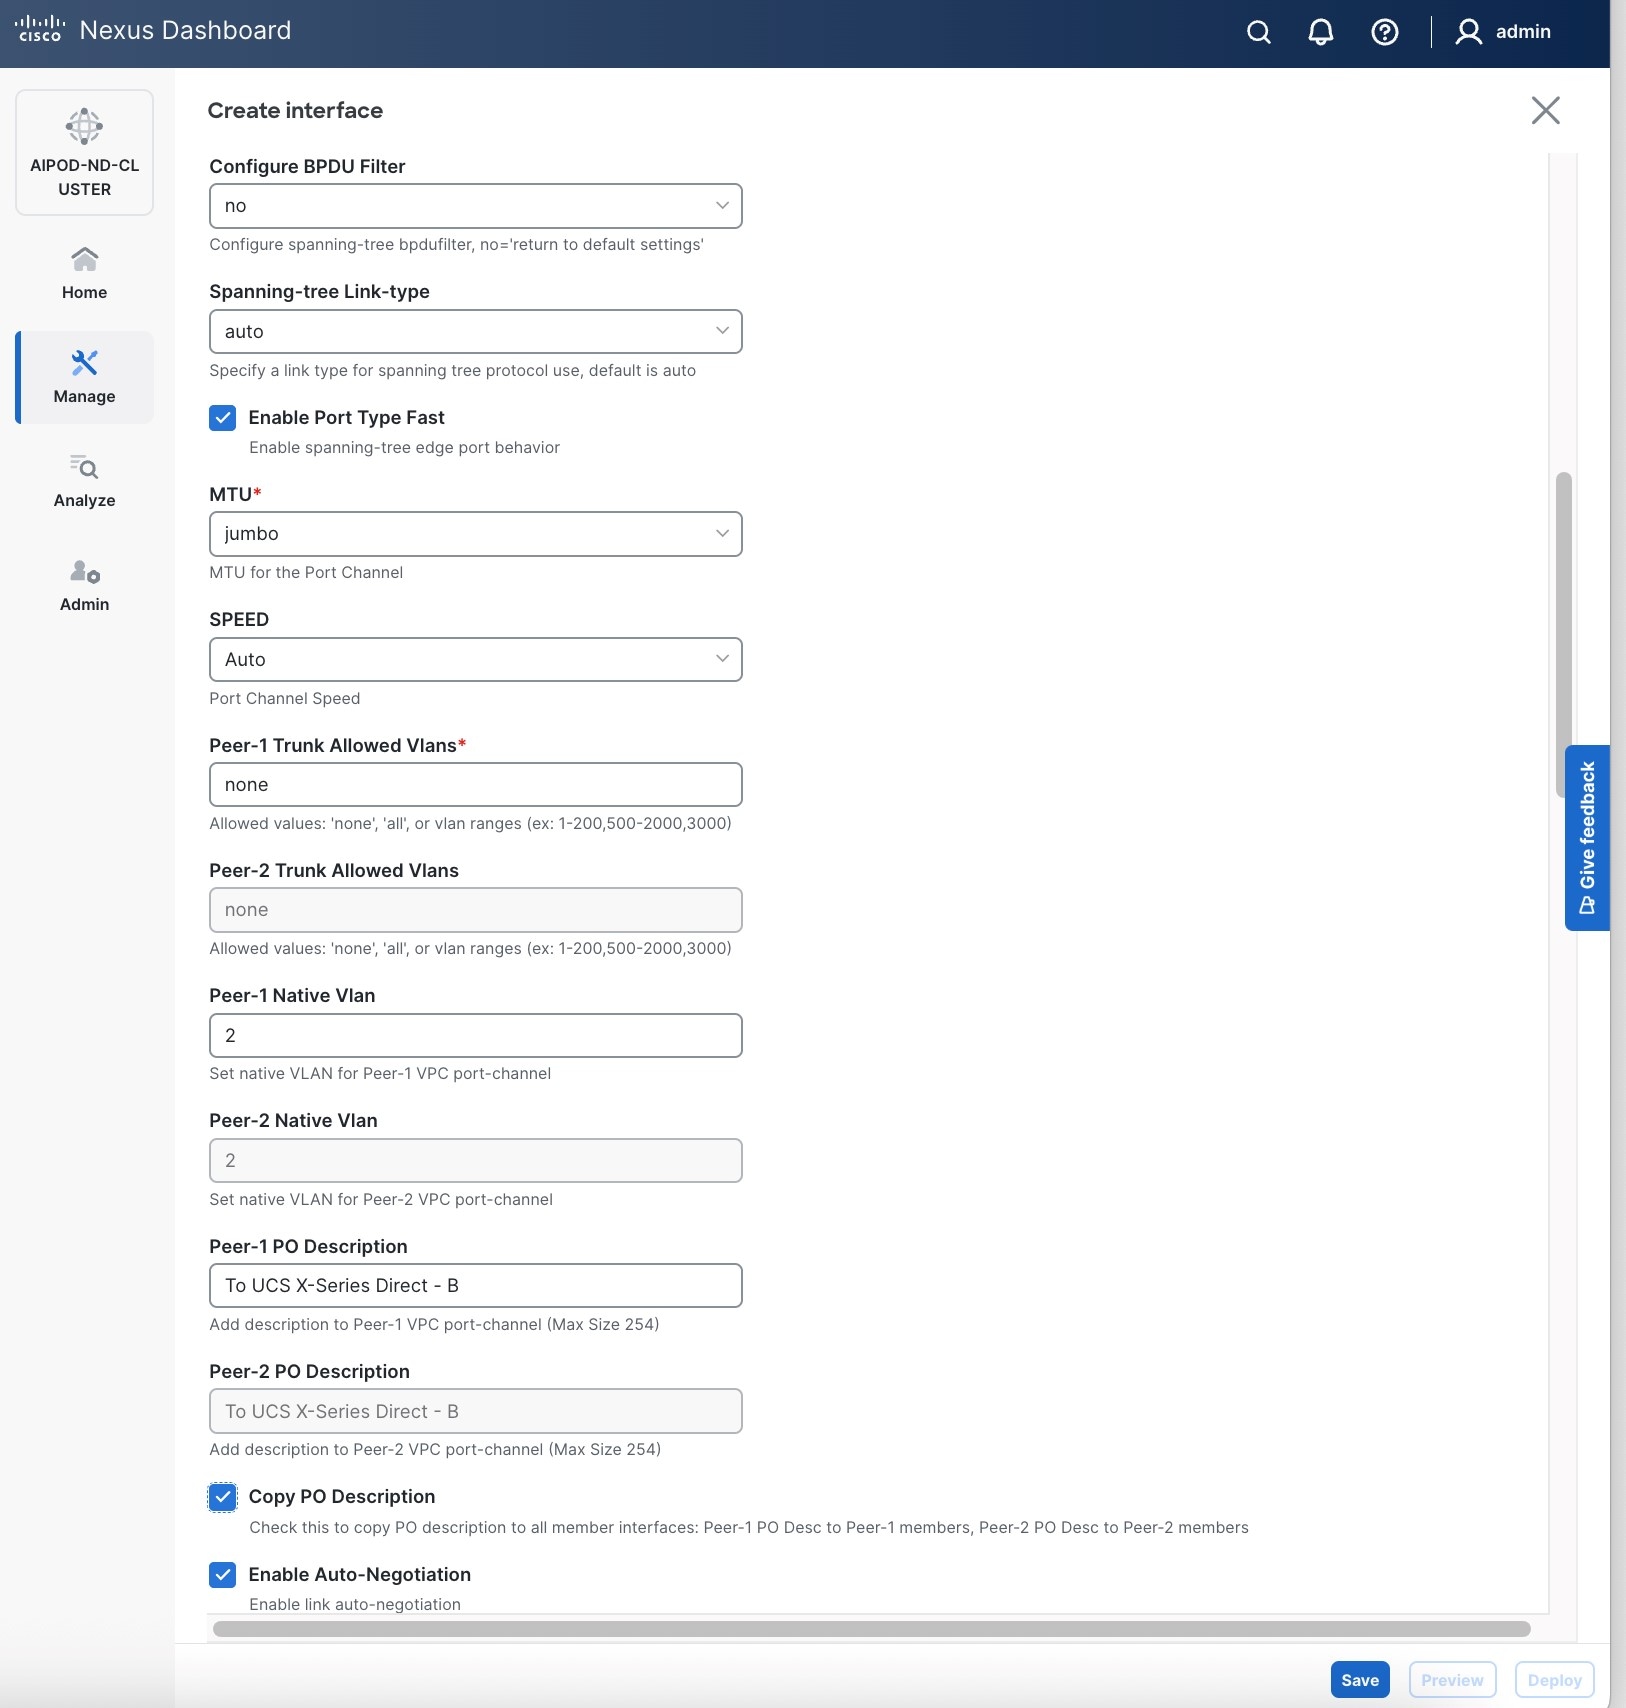
Task: Select Manage in the sidebar
Action: (x=84, y=377)
